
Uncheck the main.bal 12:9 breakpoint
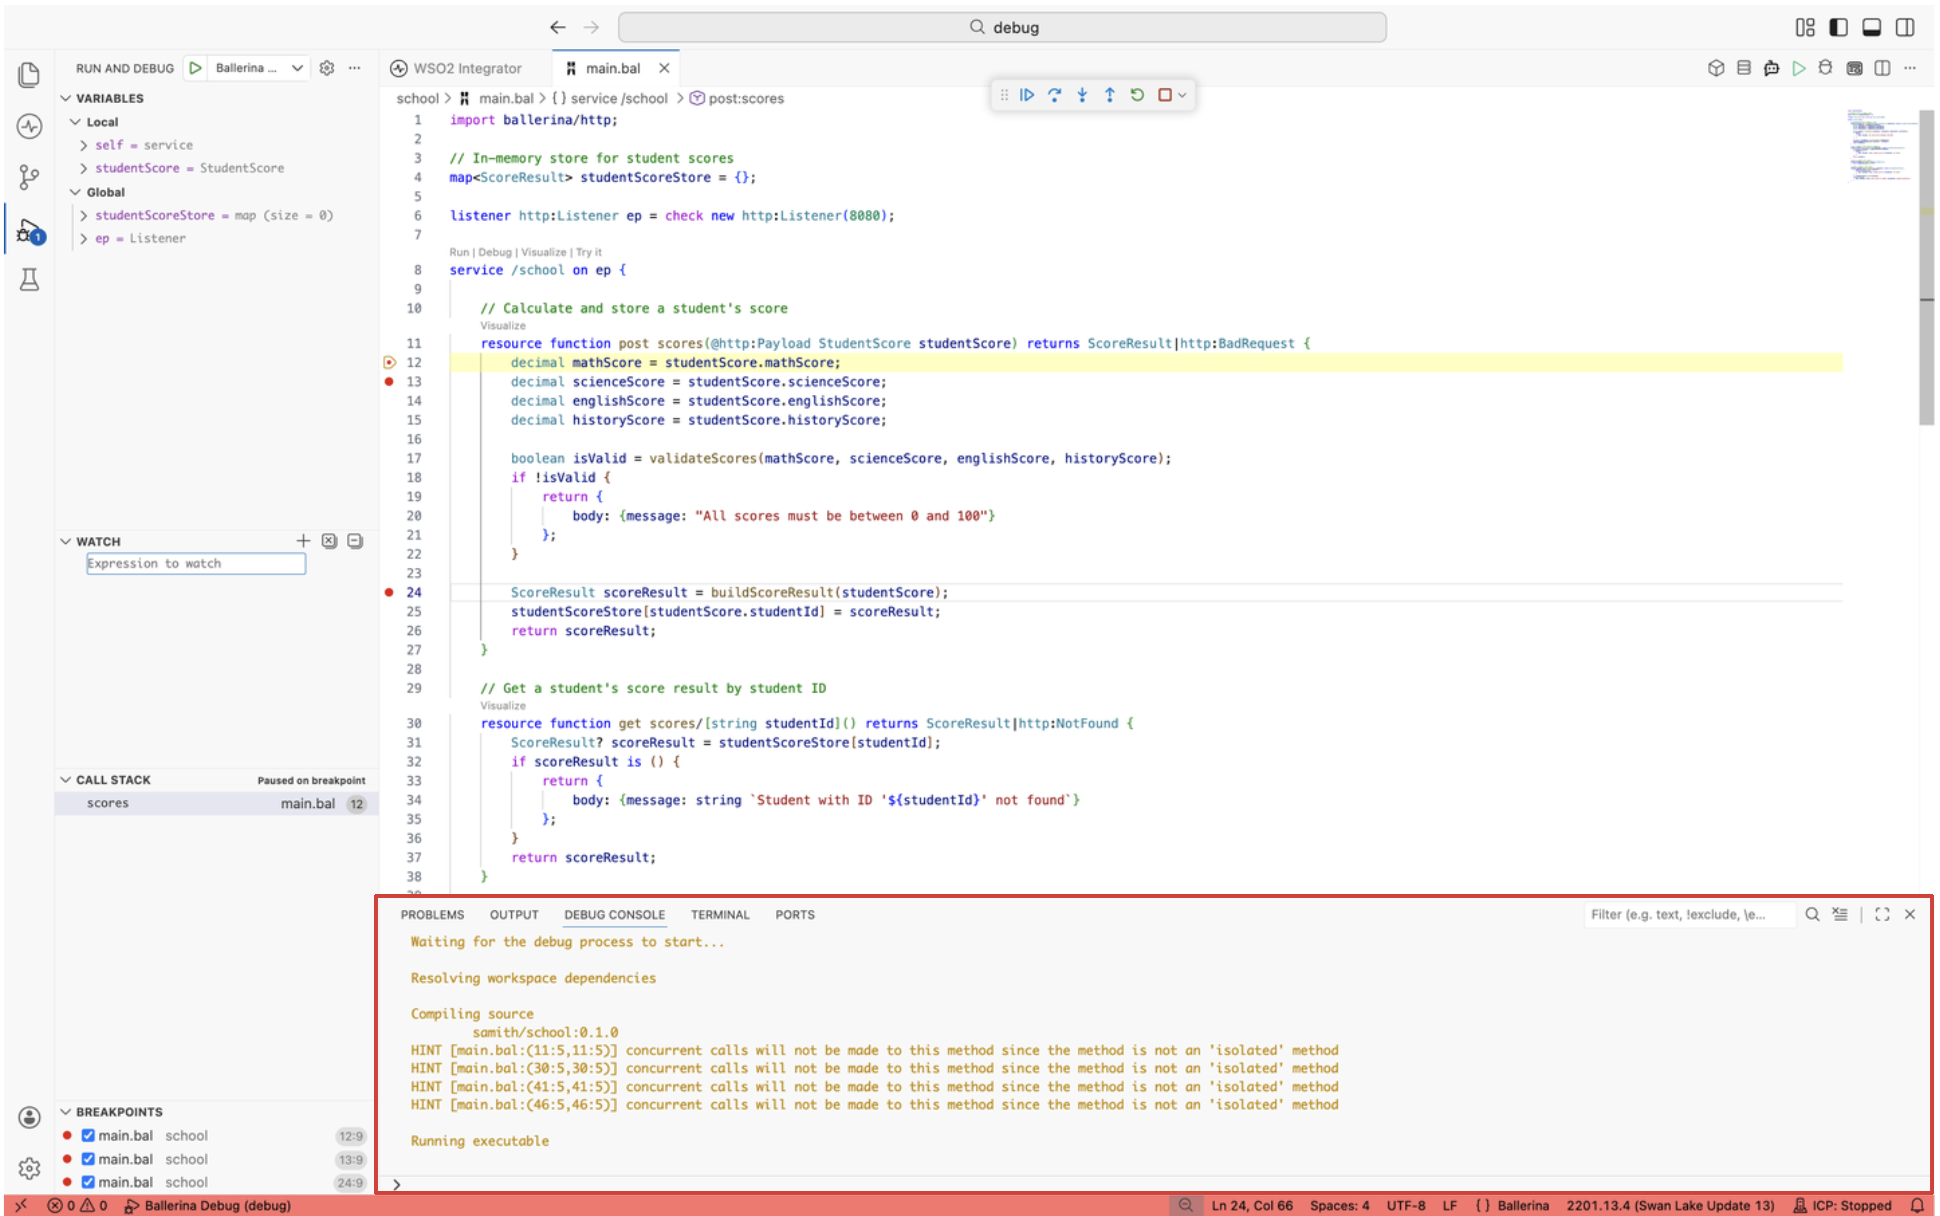[88, 1135]
